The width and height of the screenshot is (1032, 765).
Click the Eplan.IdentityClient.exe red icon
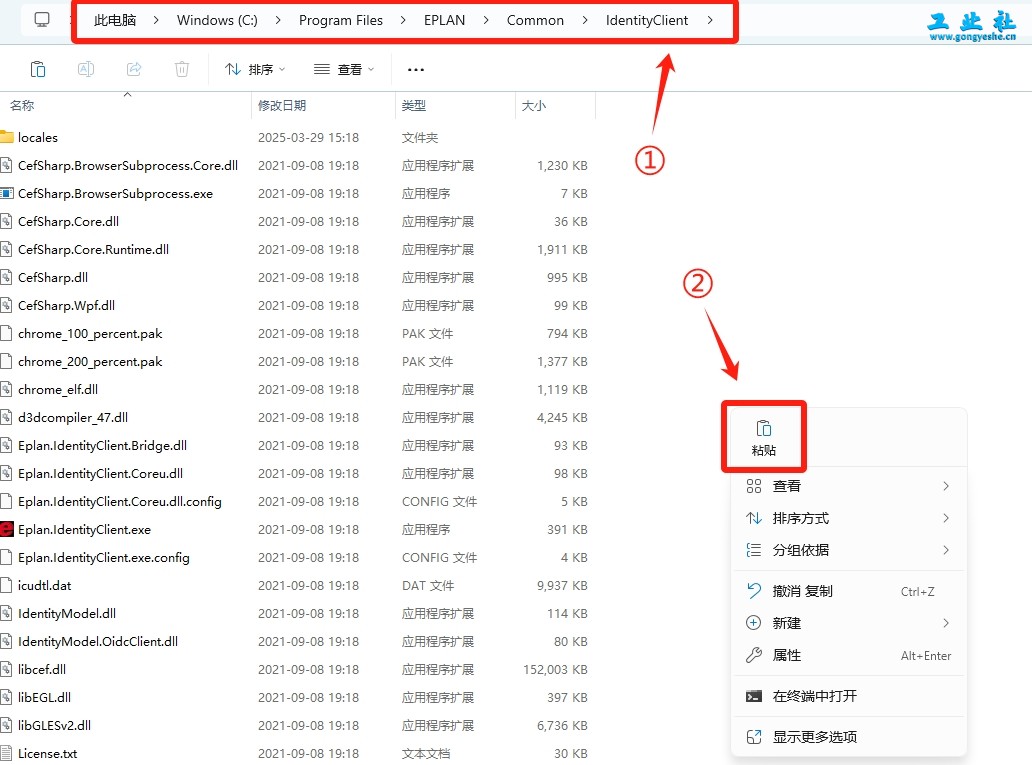point(7,529)
